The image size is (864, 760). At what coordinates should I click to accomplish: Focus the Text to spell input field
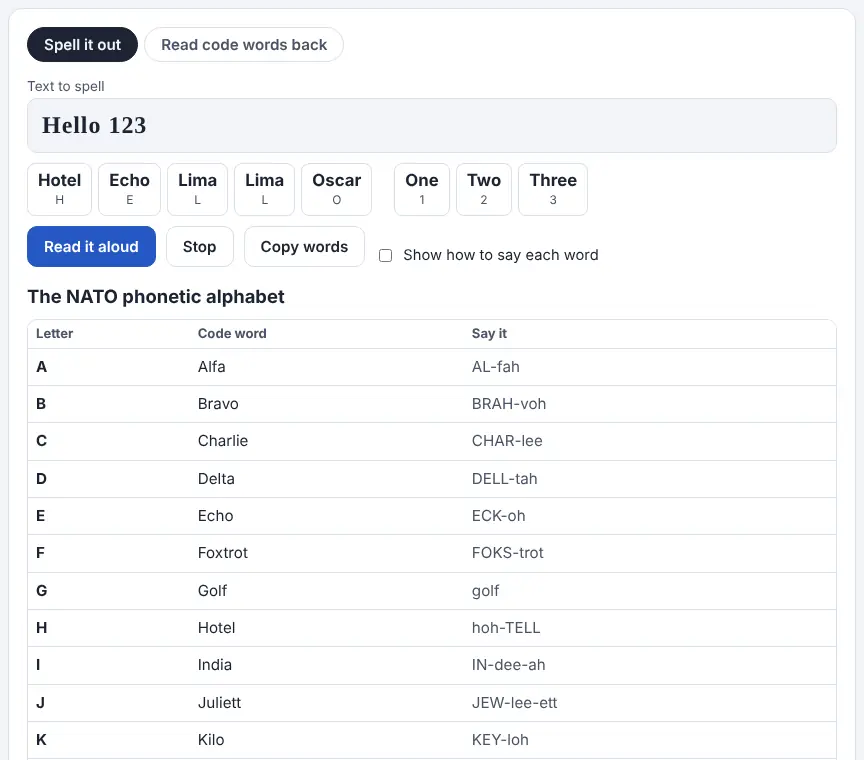click(431, 126)
